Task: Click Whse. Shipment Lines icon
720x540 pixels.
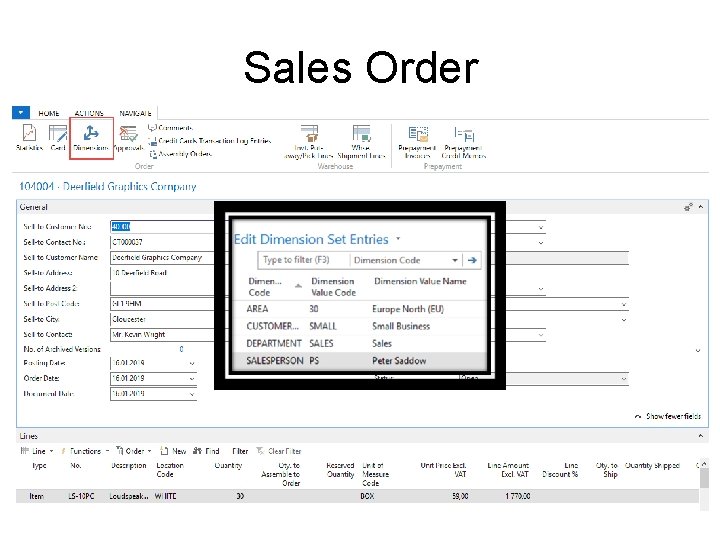Action: [x=361, y=141]
